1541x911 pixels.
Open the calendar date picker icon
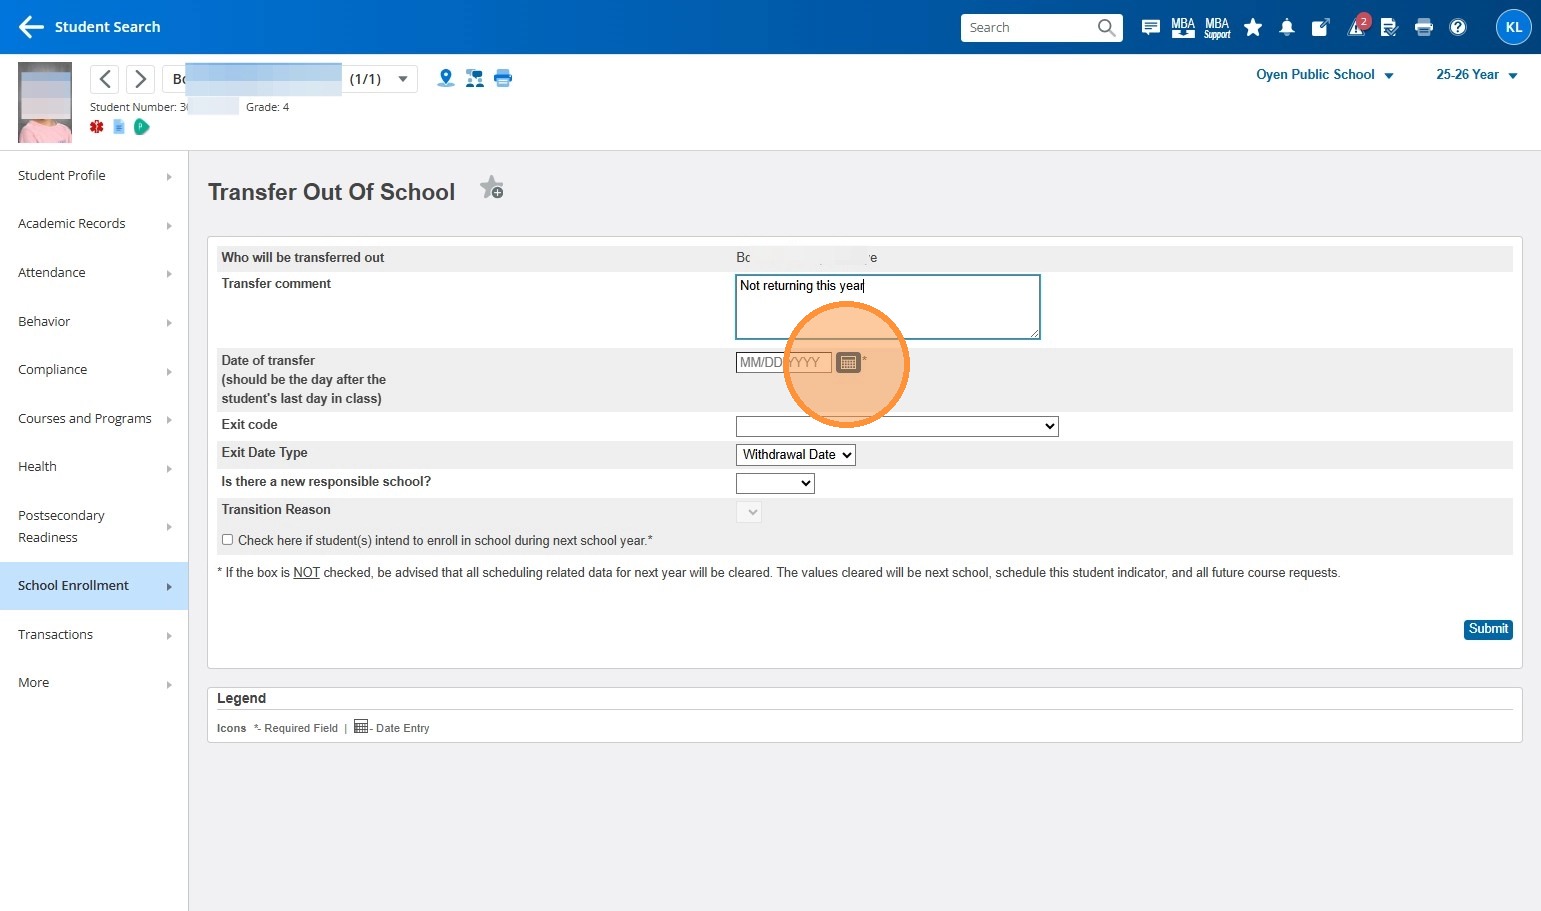coord(848,363)
